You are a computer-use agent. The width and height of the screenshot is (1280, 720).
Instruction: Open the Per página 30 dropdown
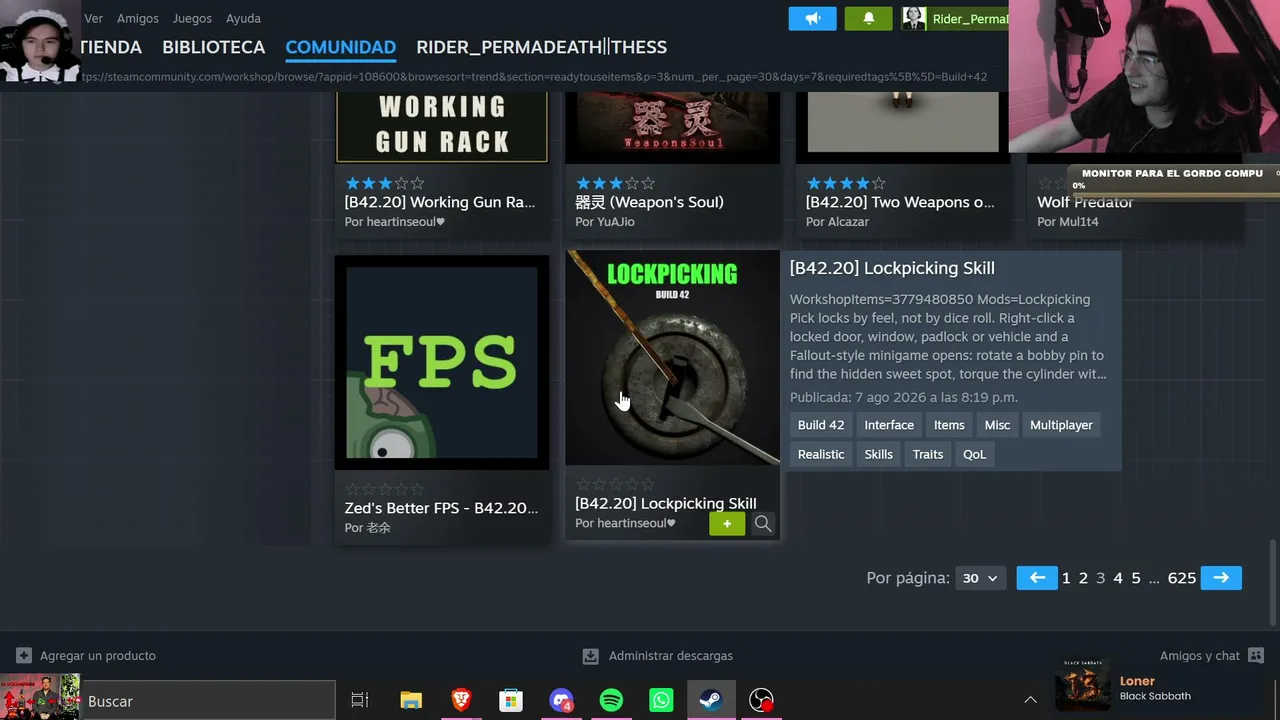pos(980,578)
